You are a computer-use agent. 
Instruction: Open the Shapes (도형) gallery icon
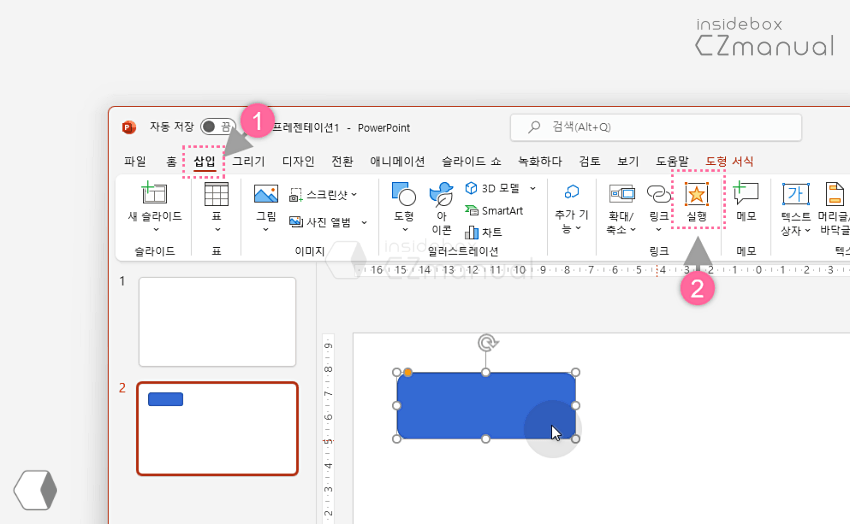click(404, 194)
